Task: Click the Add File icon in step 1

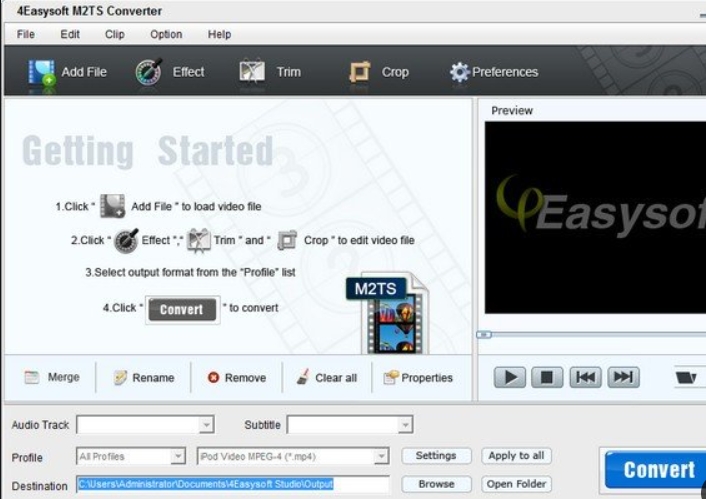Action: coord(112,206)
